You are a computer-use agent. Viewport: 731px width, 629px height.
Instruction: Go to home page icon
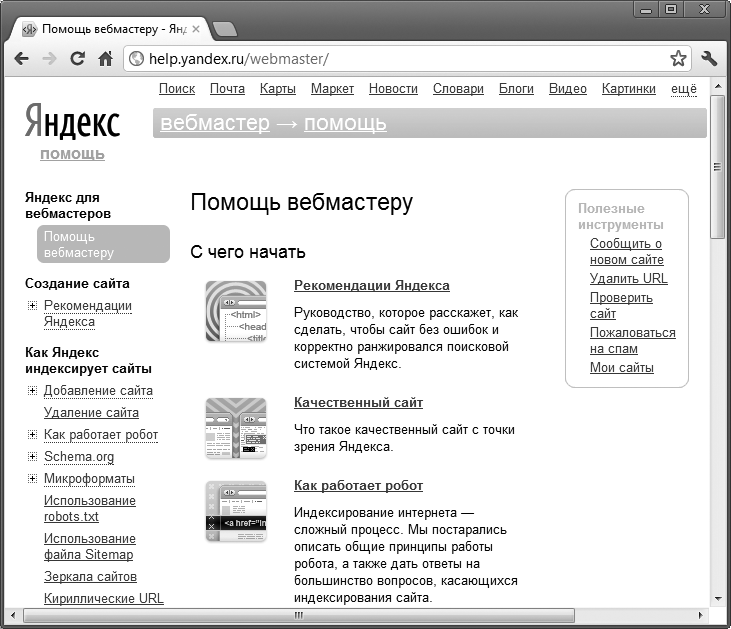coord(105,59)
